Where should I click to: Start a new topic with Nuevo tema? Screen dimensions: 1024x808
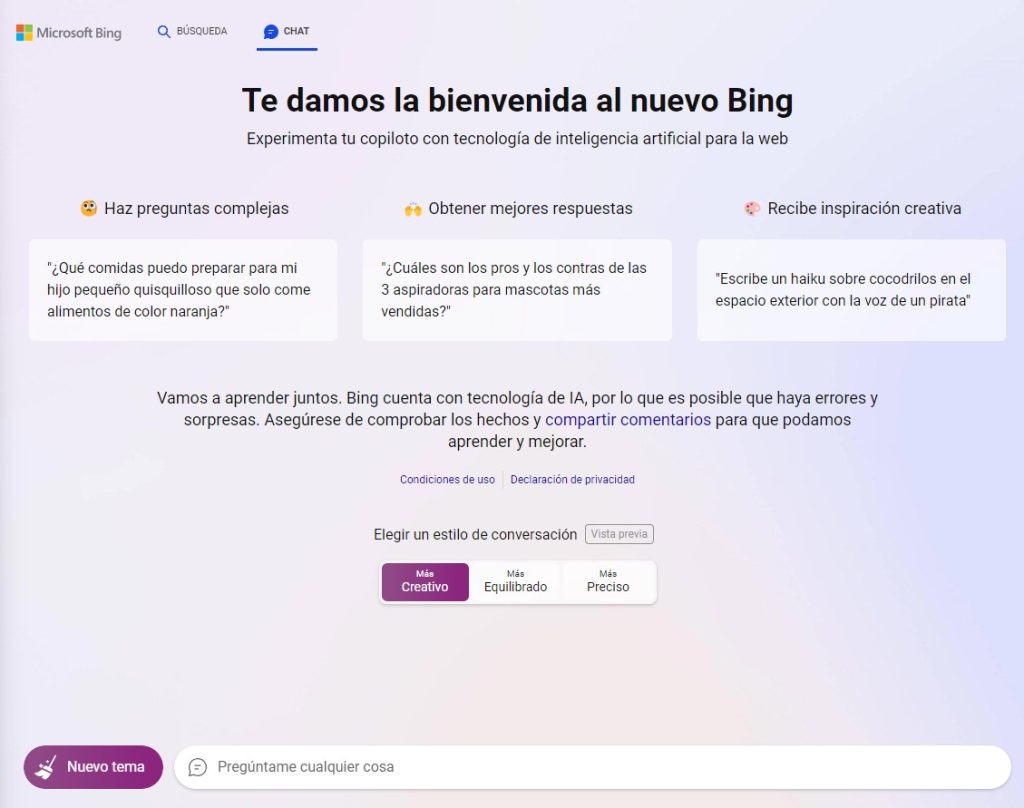pos(93,767)
